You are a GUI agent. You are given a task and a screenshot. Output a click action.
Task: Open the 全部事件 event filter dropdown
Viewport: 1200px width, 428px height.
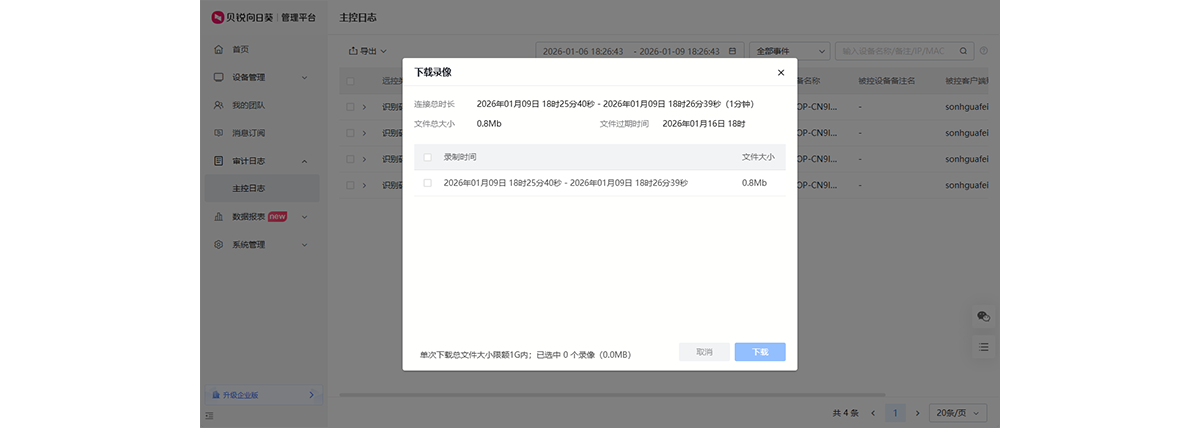790,50
